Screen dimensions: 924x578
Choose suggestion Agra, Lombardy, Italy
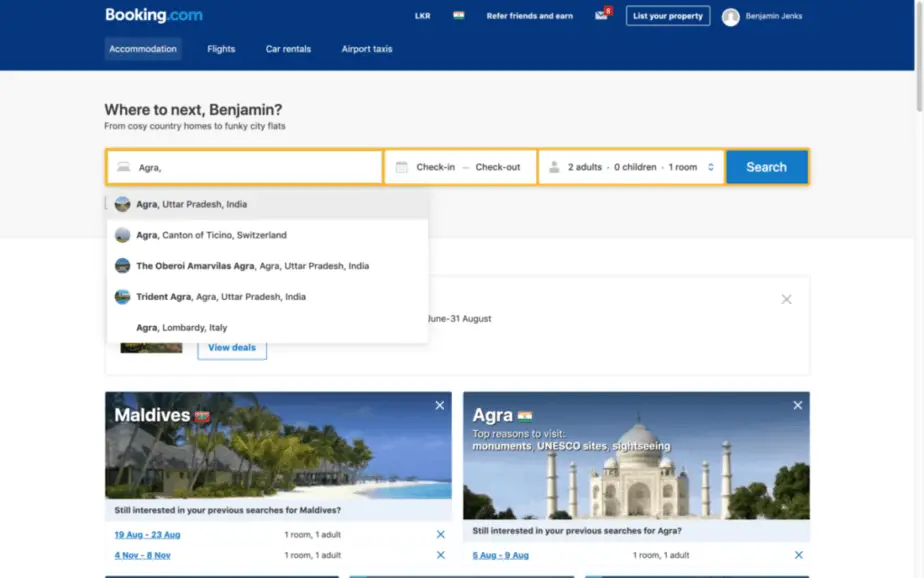[268, 327]
